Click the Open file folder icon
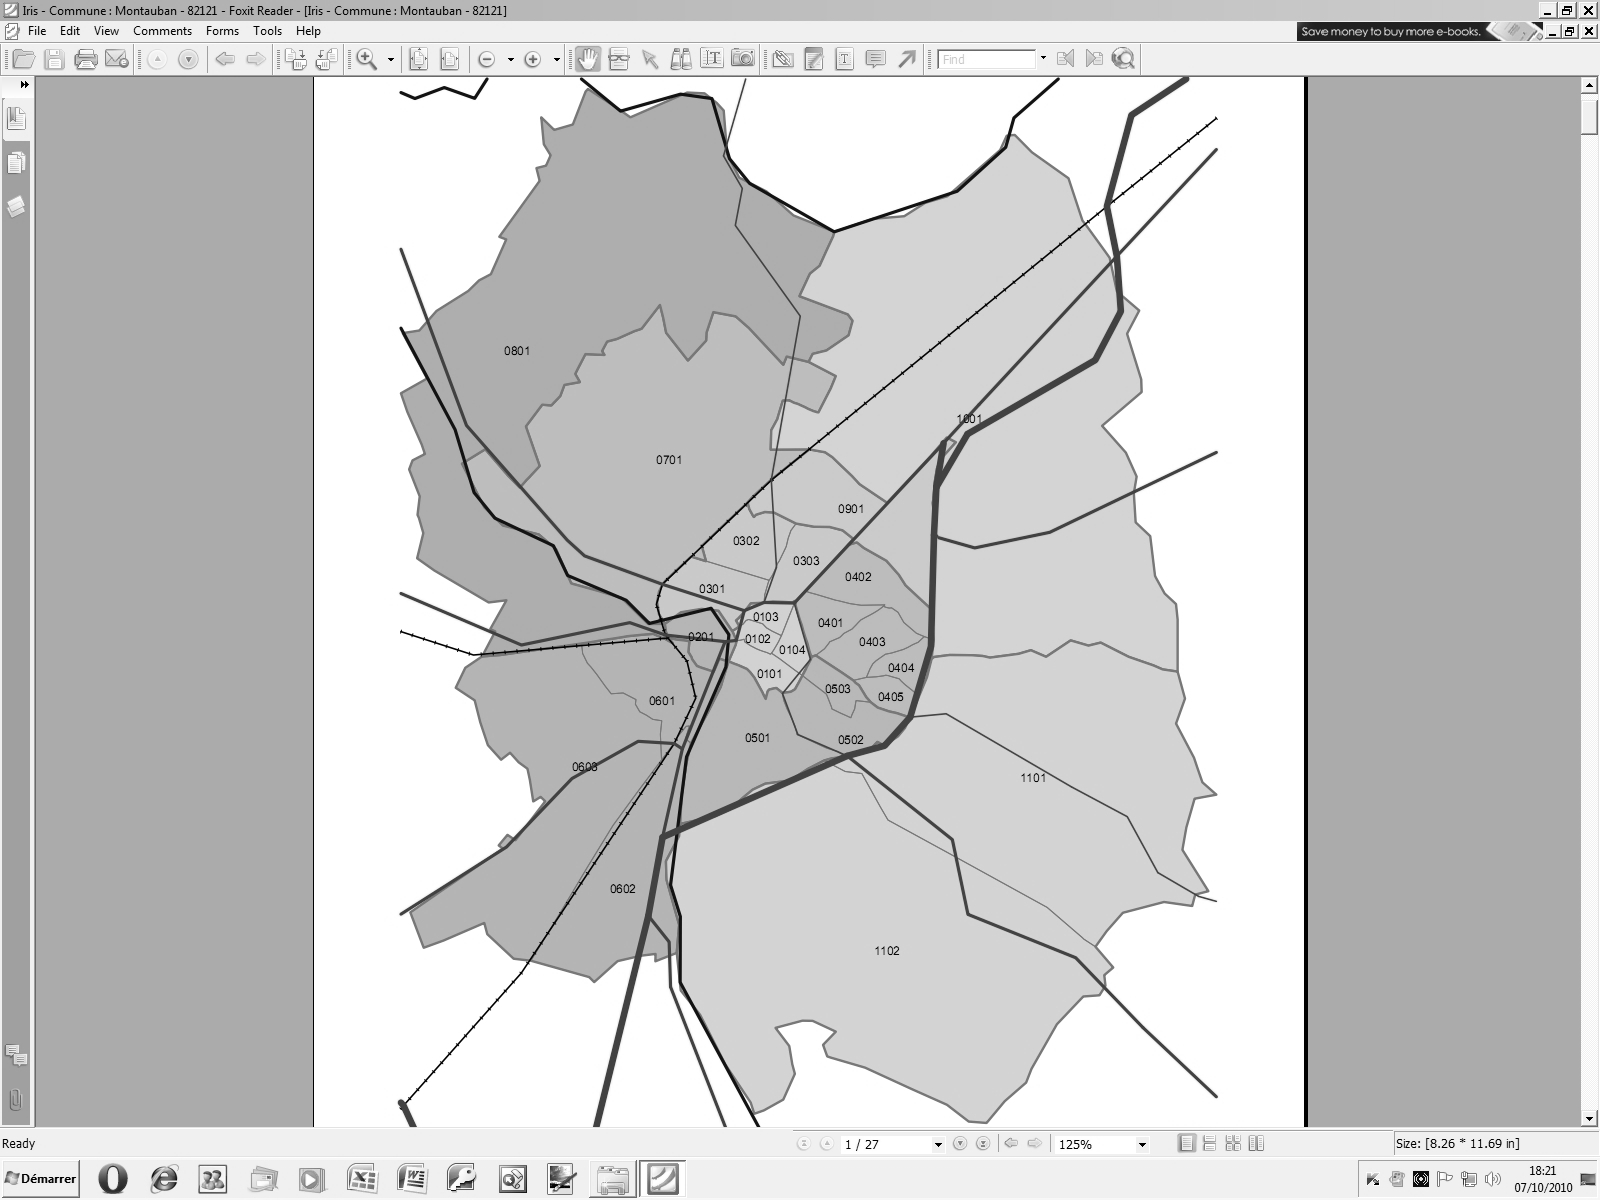 pyautogui.click(x=23, y=59)
